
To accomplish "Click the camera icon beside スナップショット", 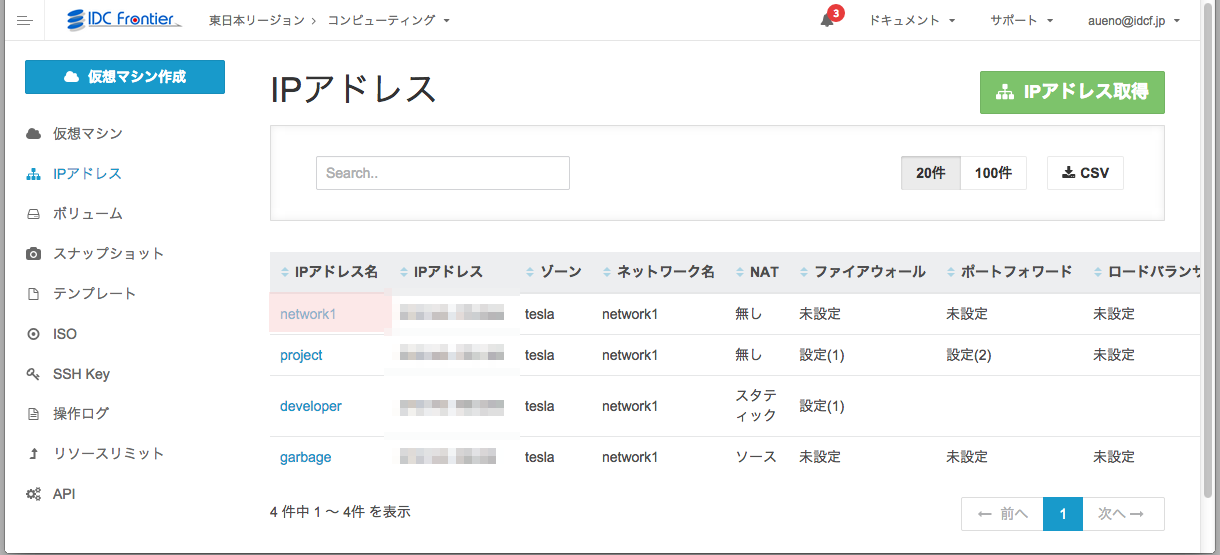I will coord(33,254).
